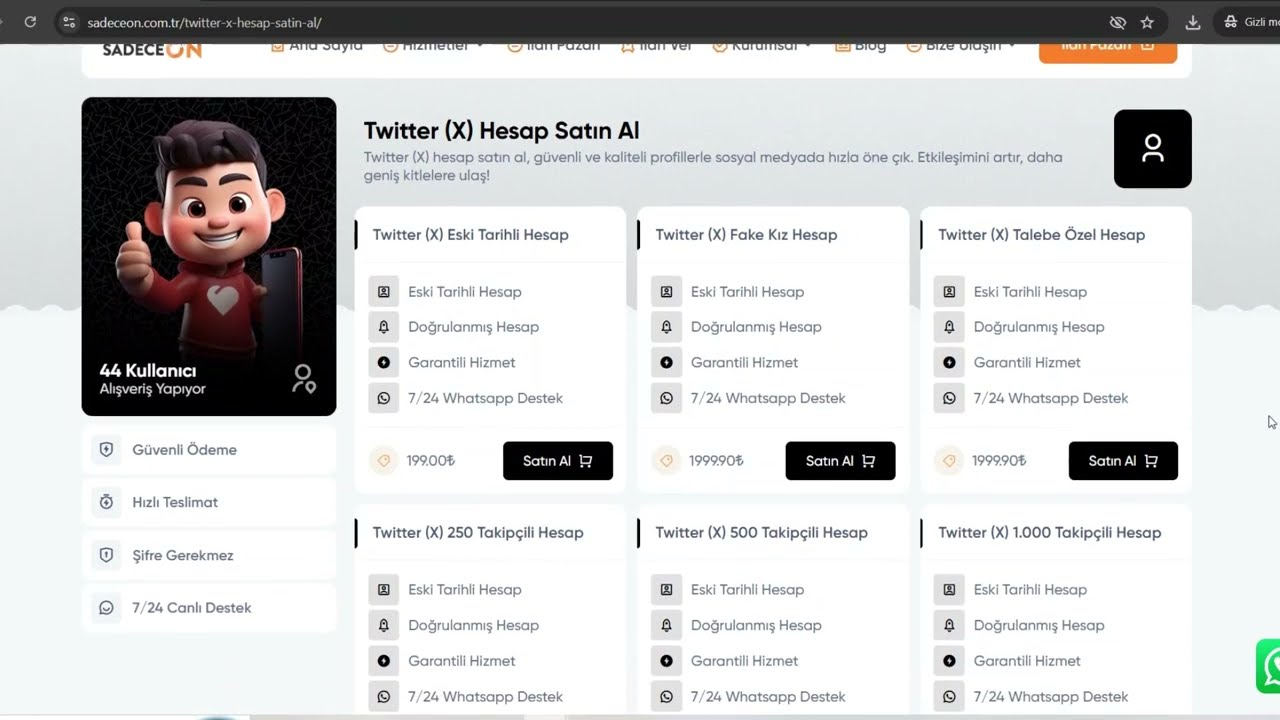Select the 7/24 Canlı Destek sidebar item
This screenshot has height=720, width=1280.
point(209,608)
